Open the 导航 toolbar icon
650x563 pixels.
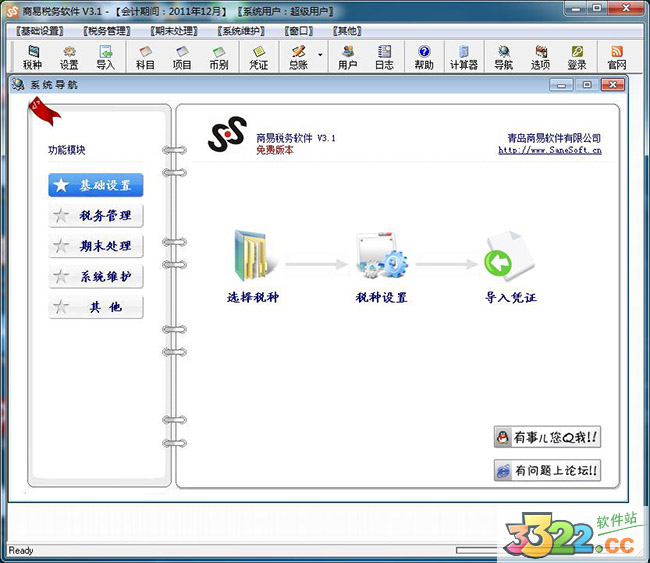click(504, 57)
